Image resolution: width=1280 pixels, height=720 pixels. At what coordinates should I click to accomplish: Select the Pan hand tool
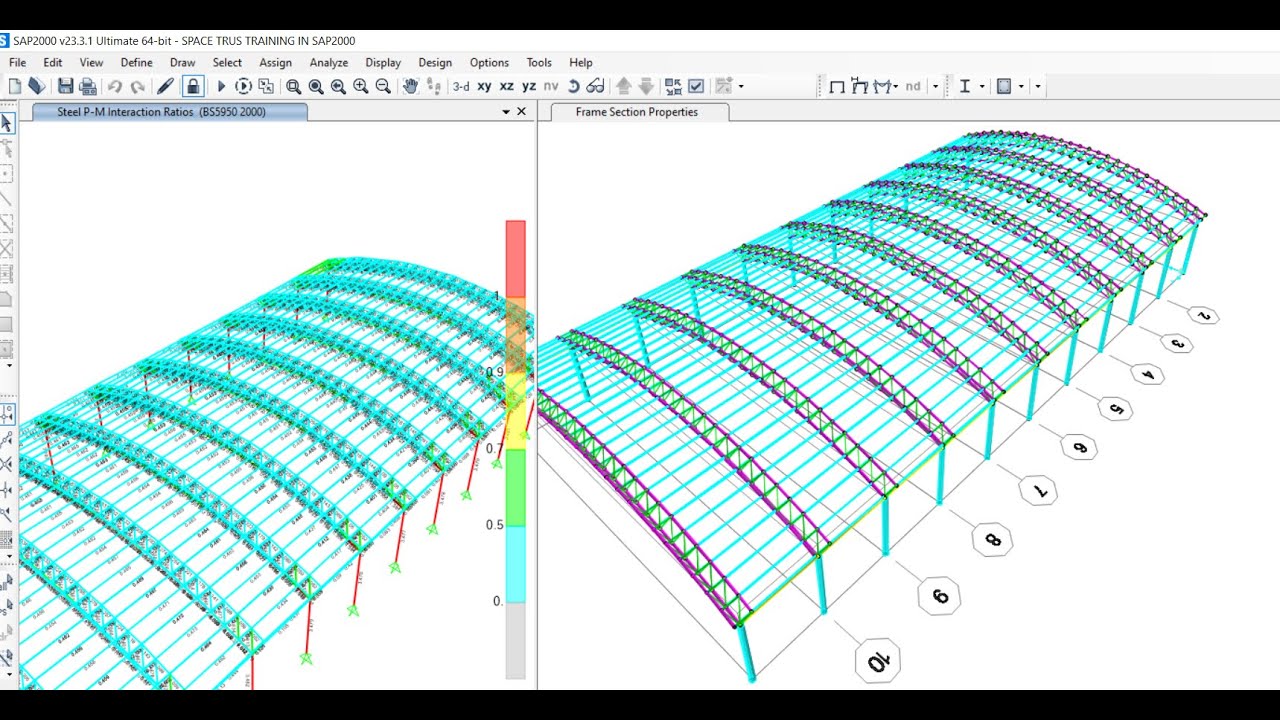(x=410, y=86)
